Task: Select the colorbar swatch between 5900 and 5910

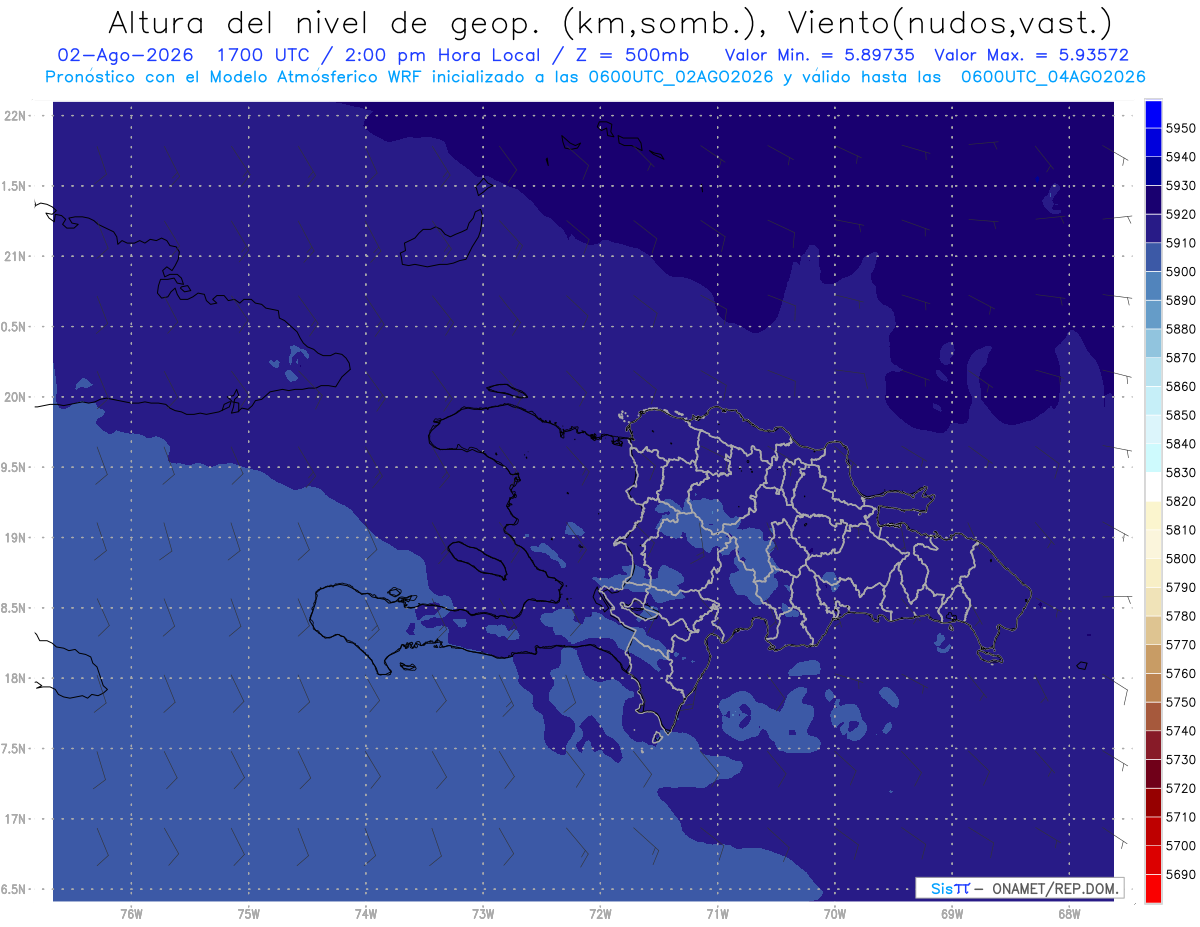Action: (1153, 257)
